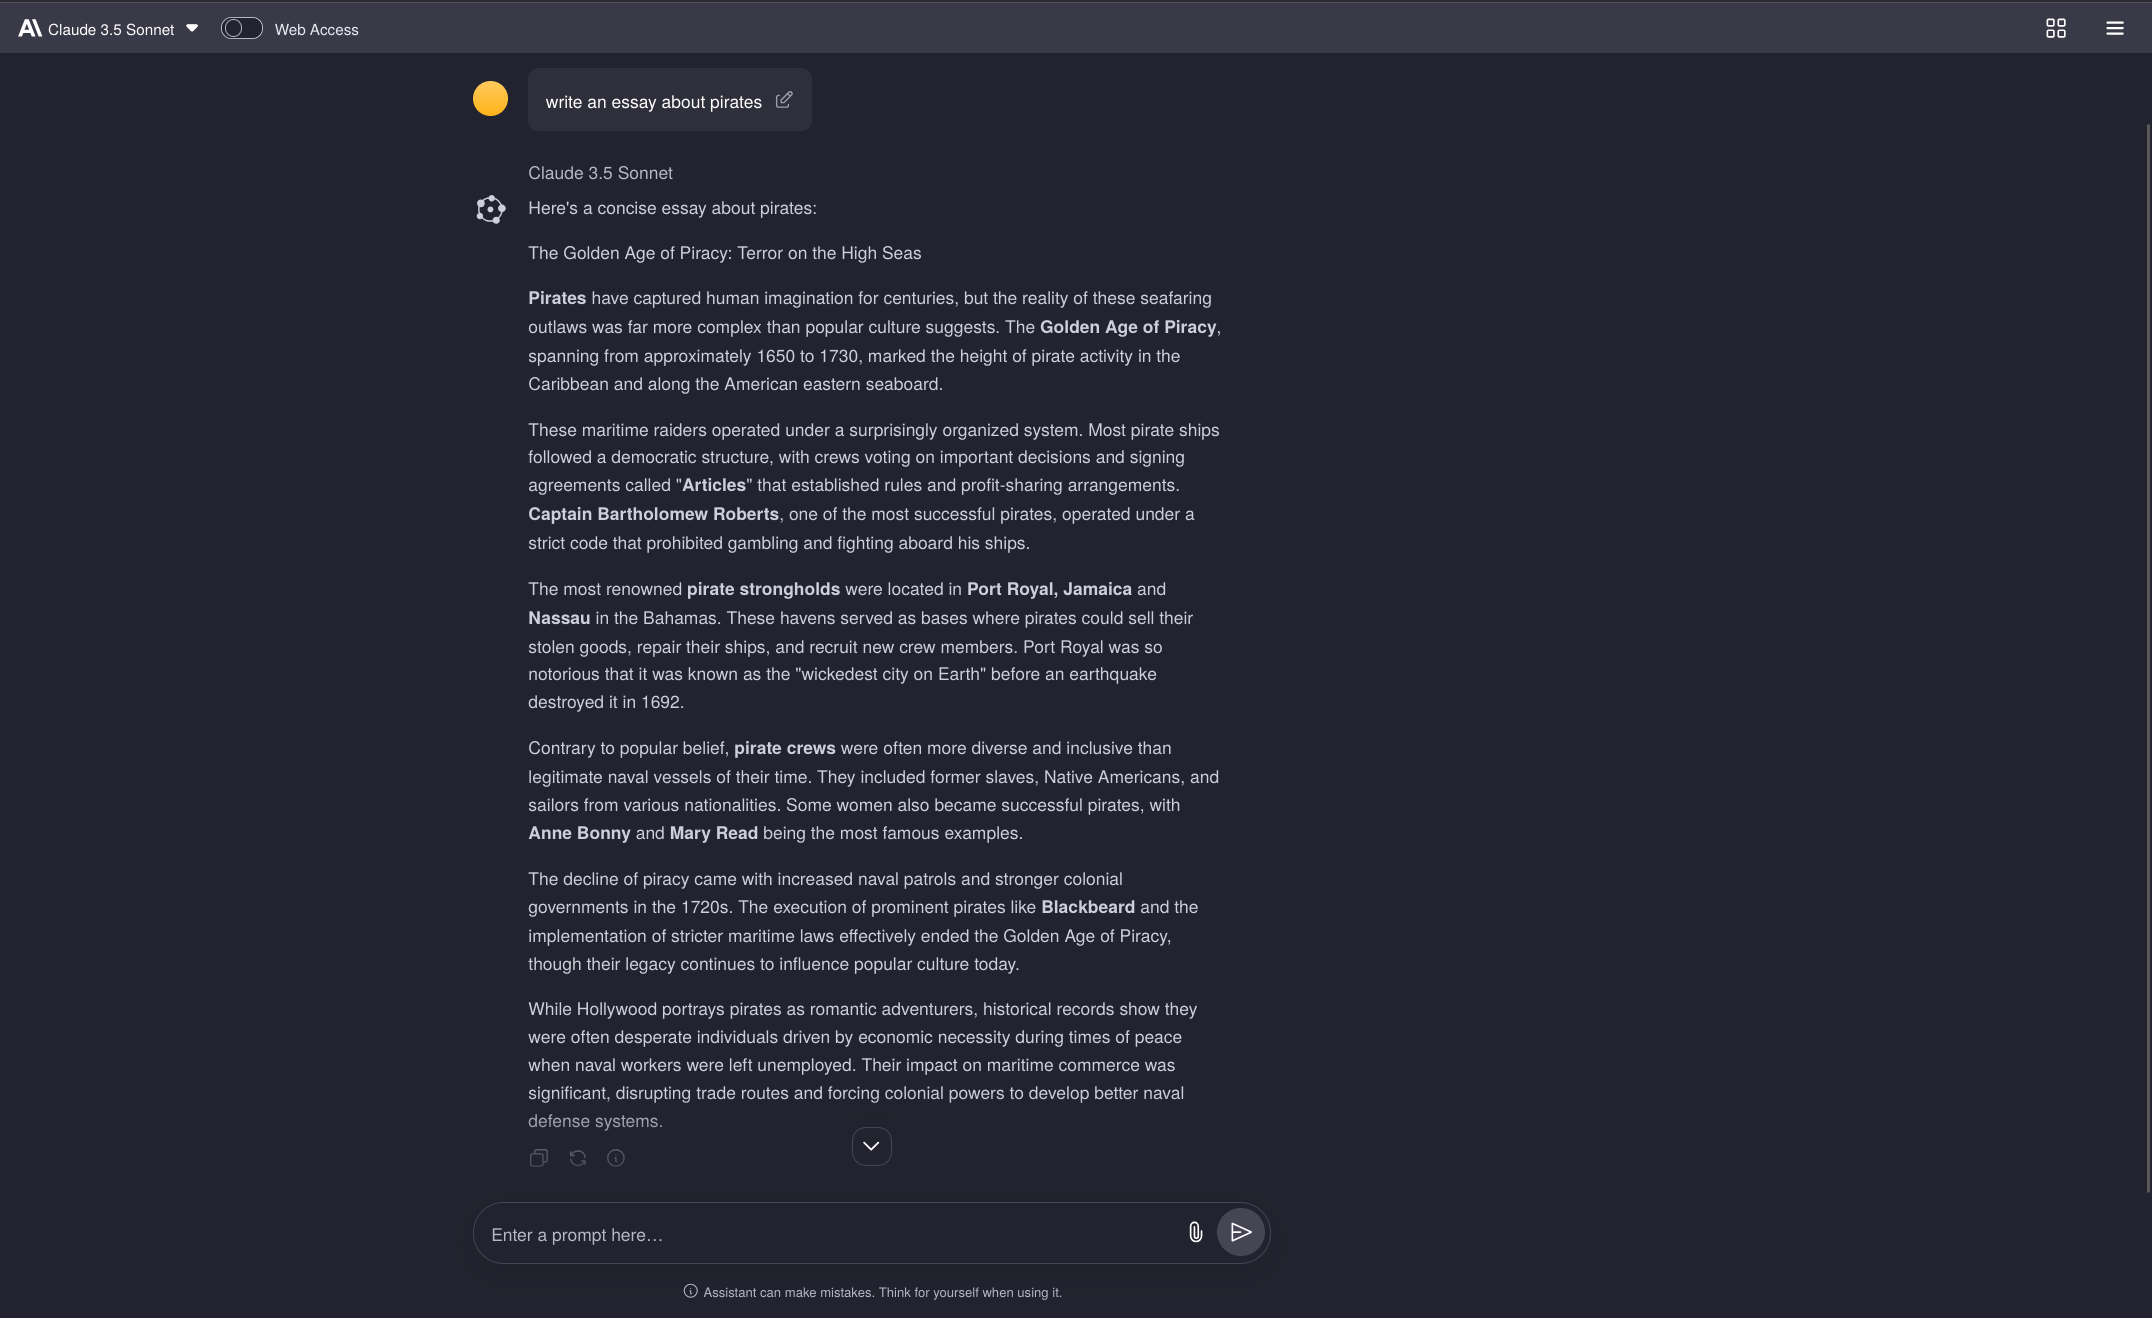Click the yellow user avatar circle
Viewport: 2152px width, 1318px height.
(490, 99)
